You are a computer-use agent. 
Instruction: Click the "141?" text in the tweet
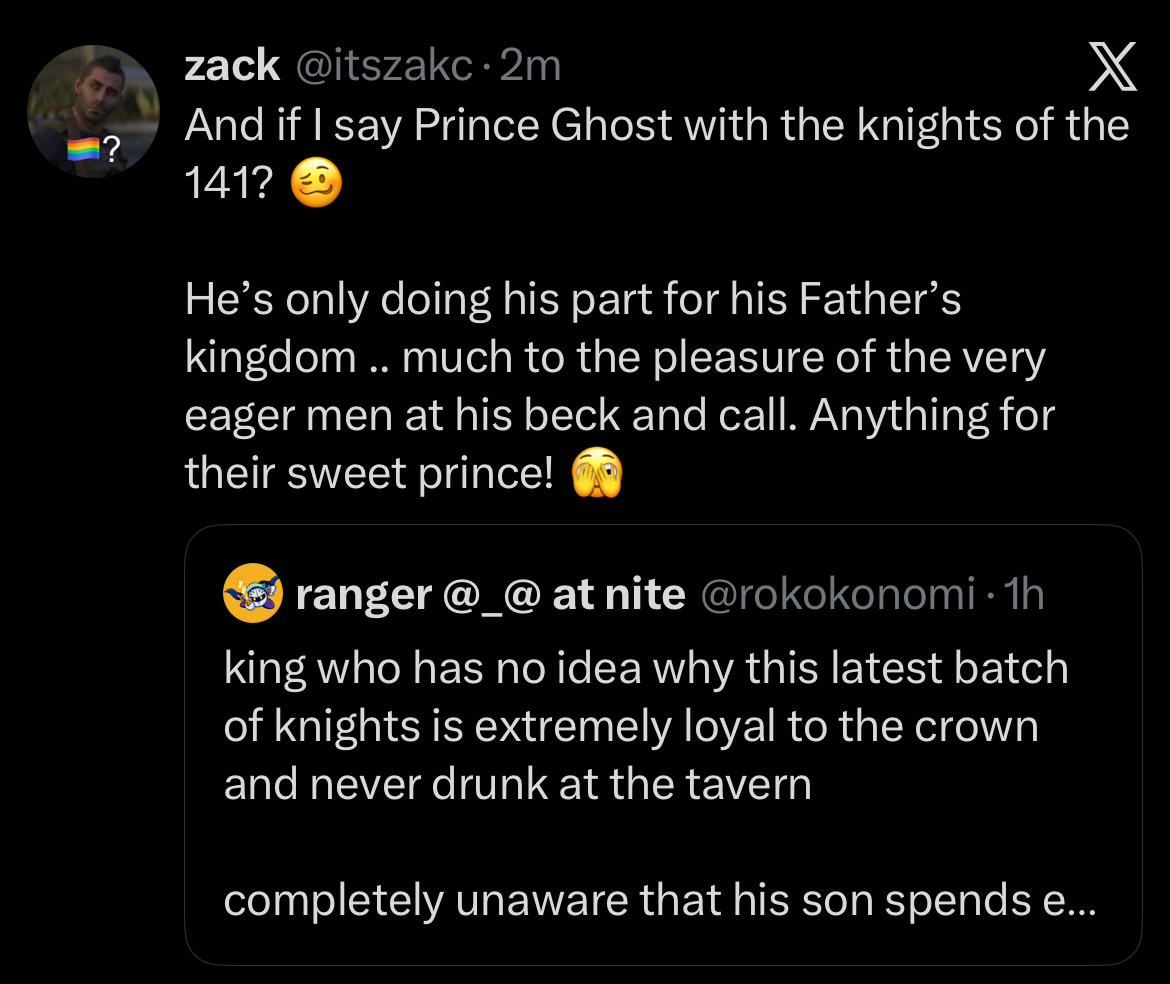point(229,185)
